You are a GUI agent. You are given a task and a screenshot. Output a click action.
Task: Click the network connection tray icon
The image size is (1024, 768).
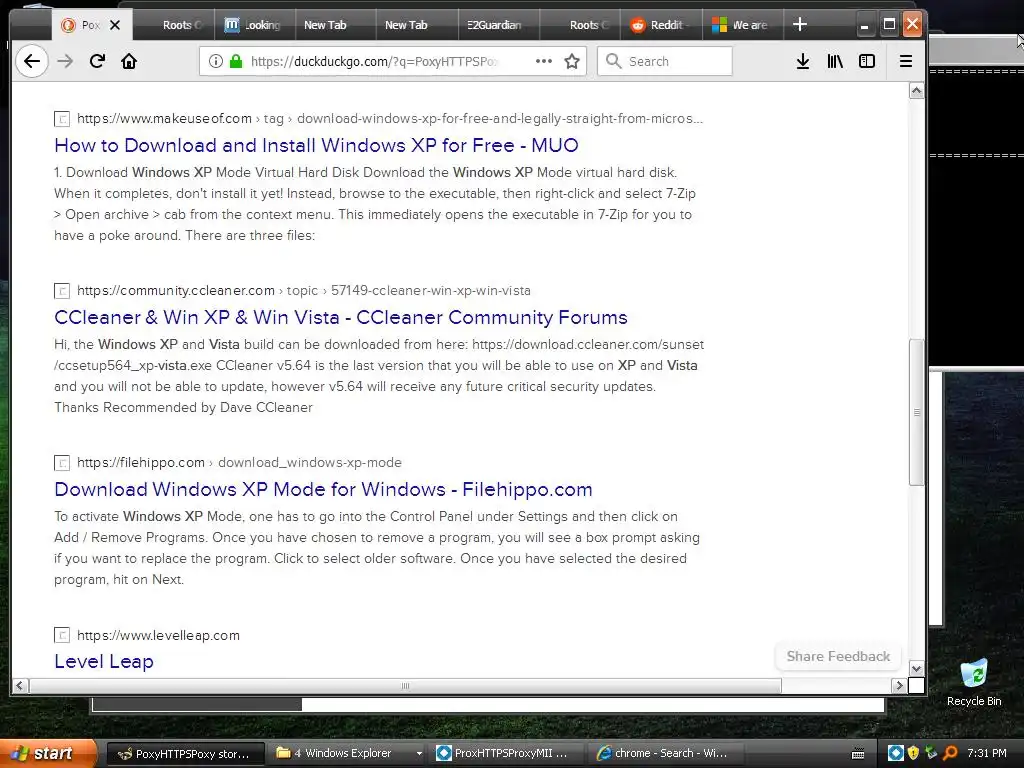click(x=931, y=753)
